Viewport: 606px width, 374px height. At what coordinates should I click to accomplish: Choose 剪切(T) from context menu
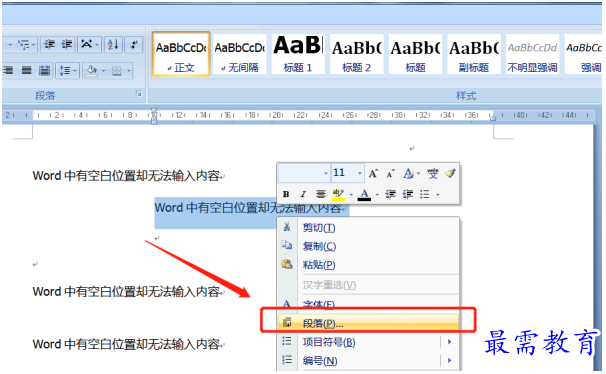[x=368, y=228]
